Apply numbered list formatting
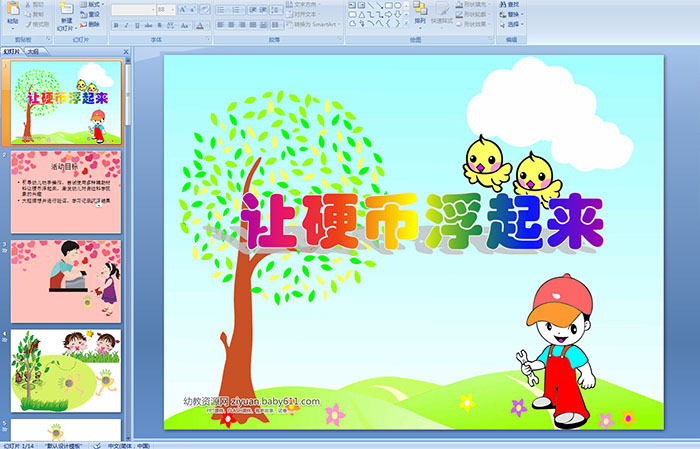Screen dimensions: 700x449 237,10
